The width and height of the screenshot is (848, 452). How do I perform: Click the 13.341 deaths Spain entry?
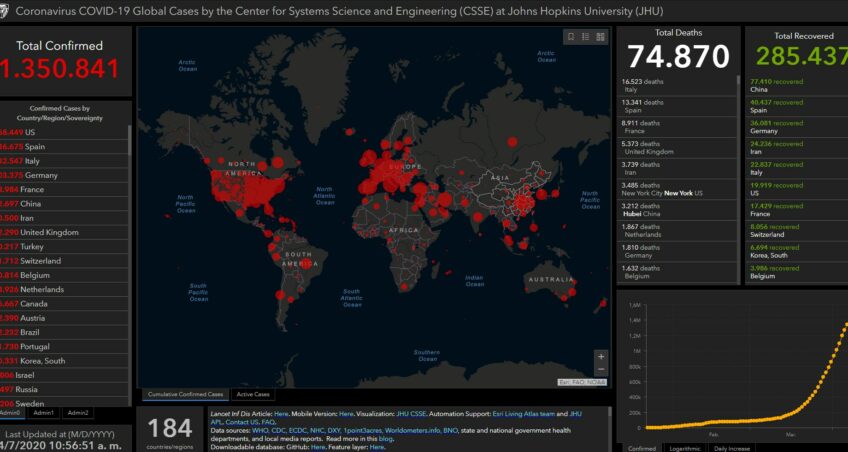(677, 106)
